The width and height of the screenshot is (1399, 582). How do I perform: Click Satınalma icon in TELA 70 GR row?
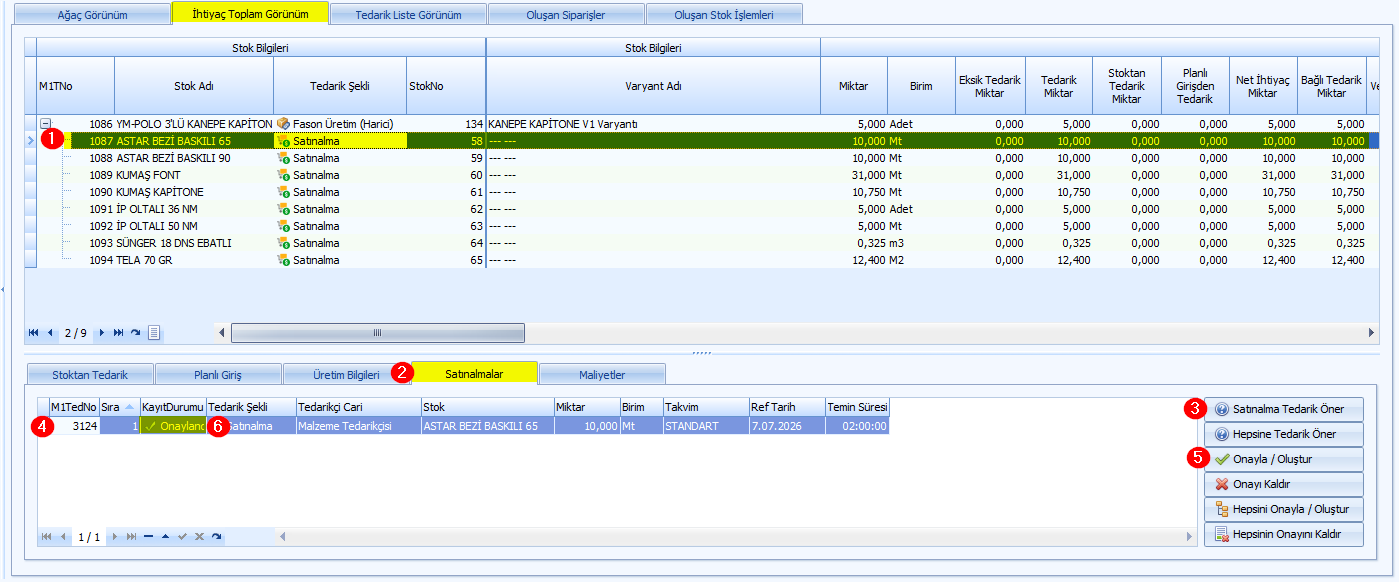pyautogui.click(x=283, y=260)
